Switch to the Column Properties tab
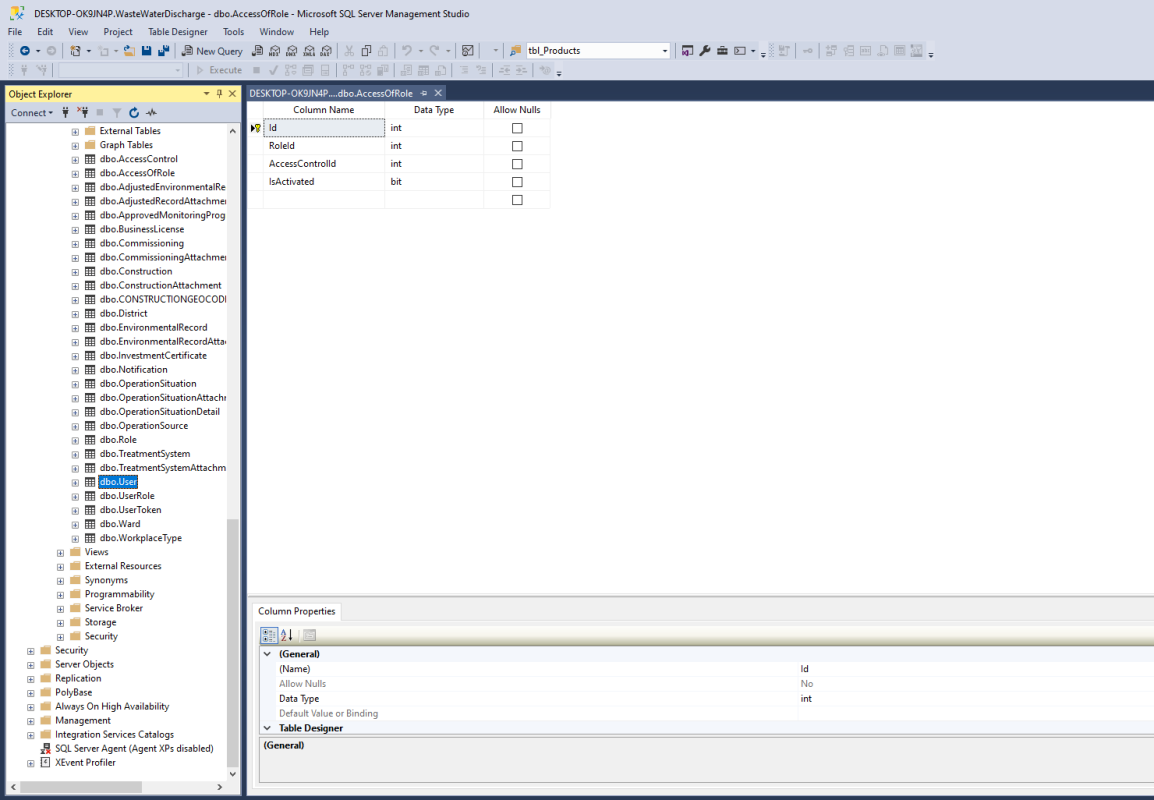 tap(297, 611)
